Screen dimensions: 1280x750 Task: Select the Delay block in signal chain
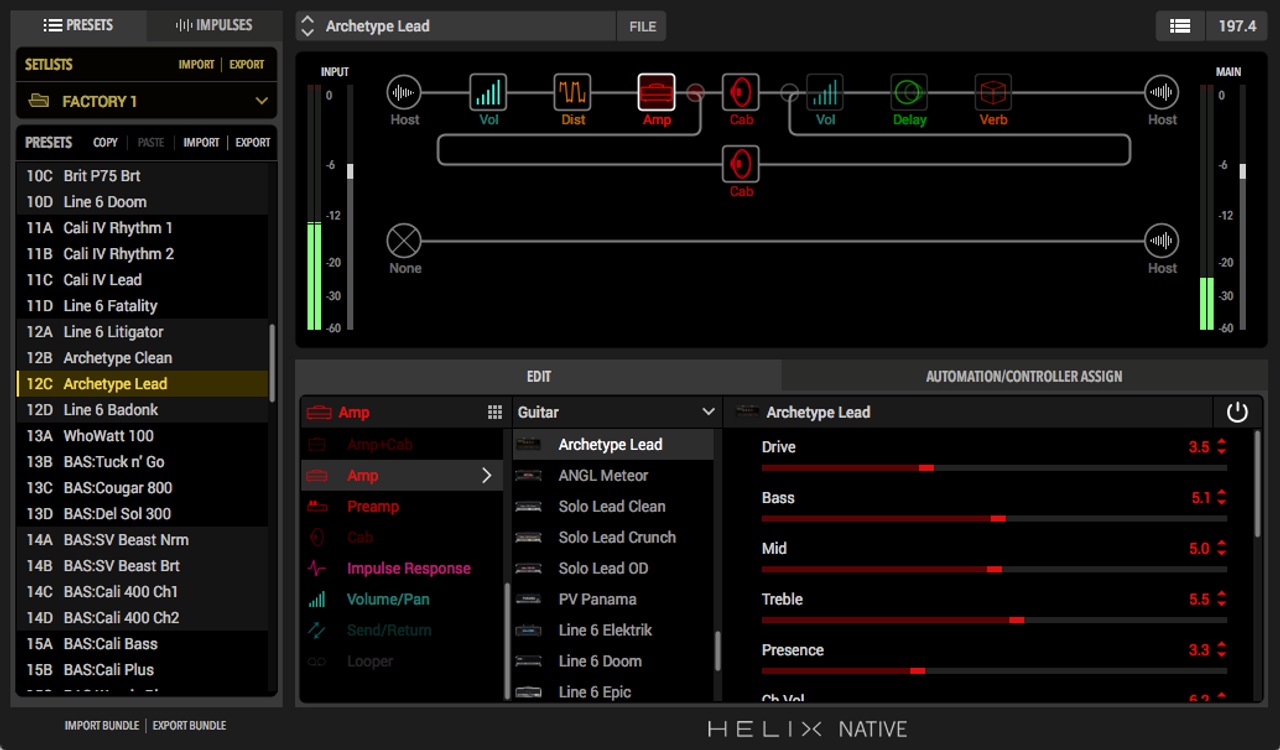coord(909,93)
